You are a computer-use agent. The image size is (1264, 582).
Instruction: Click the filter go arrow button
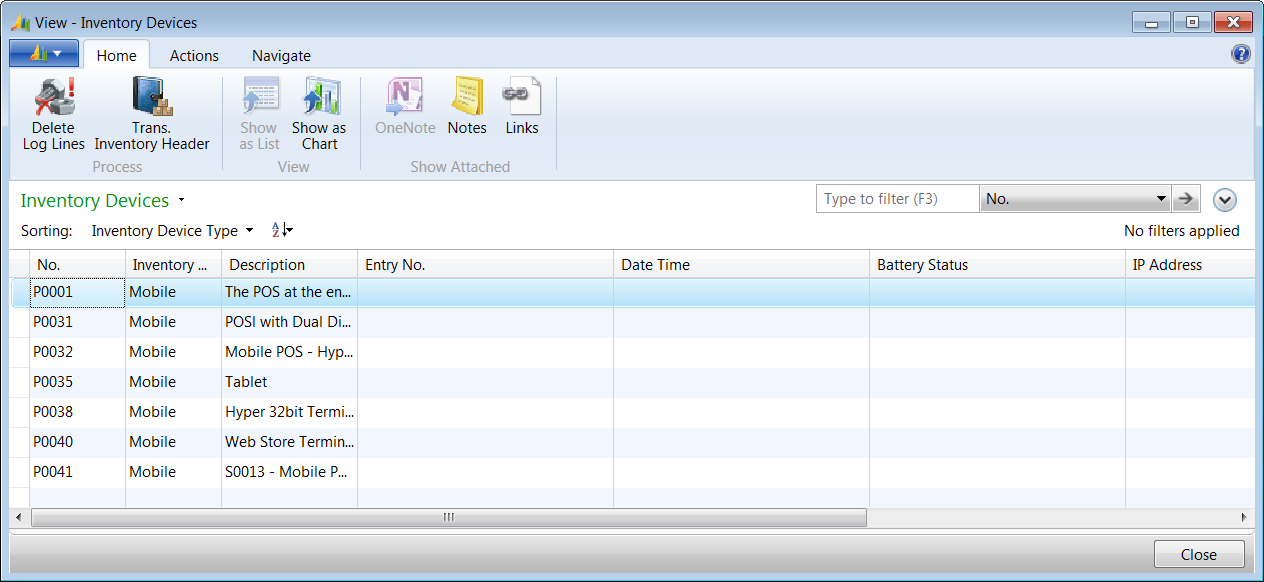(1186, 199)
